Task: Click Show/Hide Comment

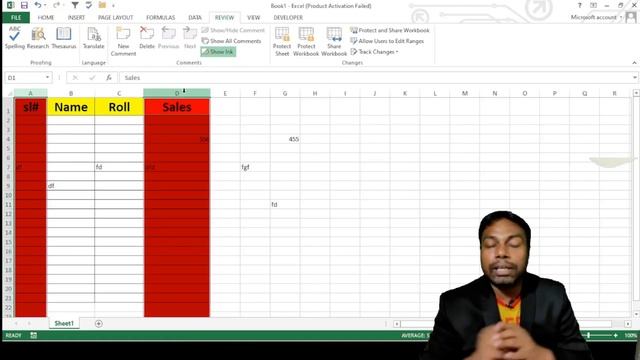Action: click(x=233, y=30)
